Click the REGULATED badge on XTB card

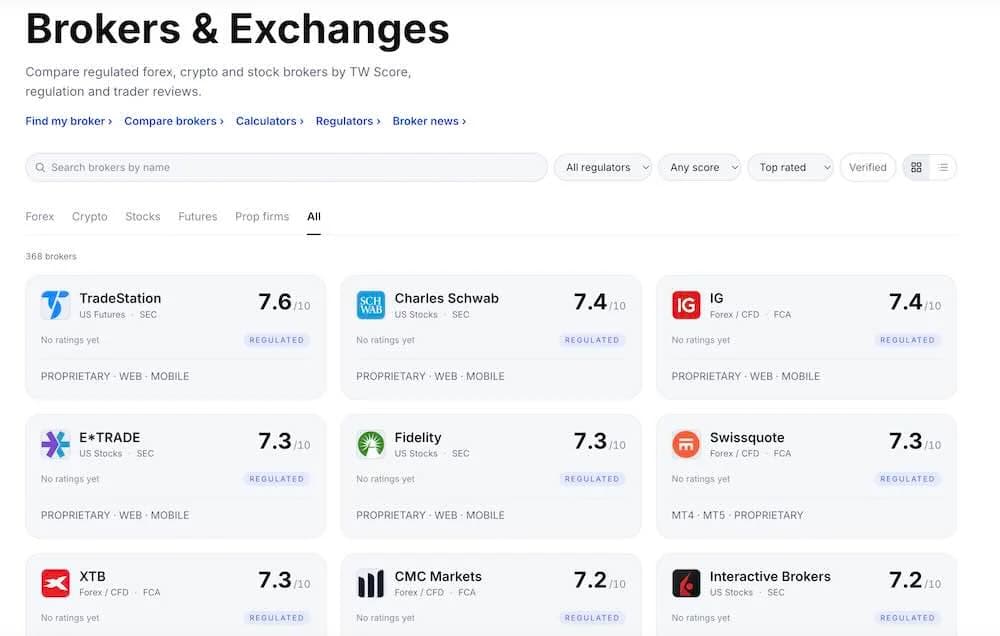pos(277,618)
